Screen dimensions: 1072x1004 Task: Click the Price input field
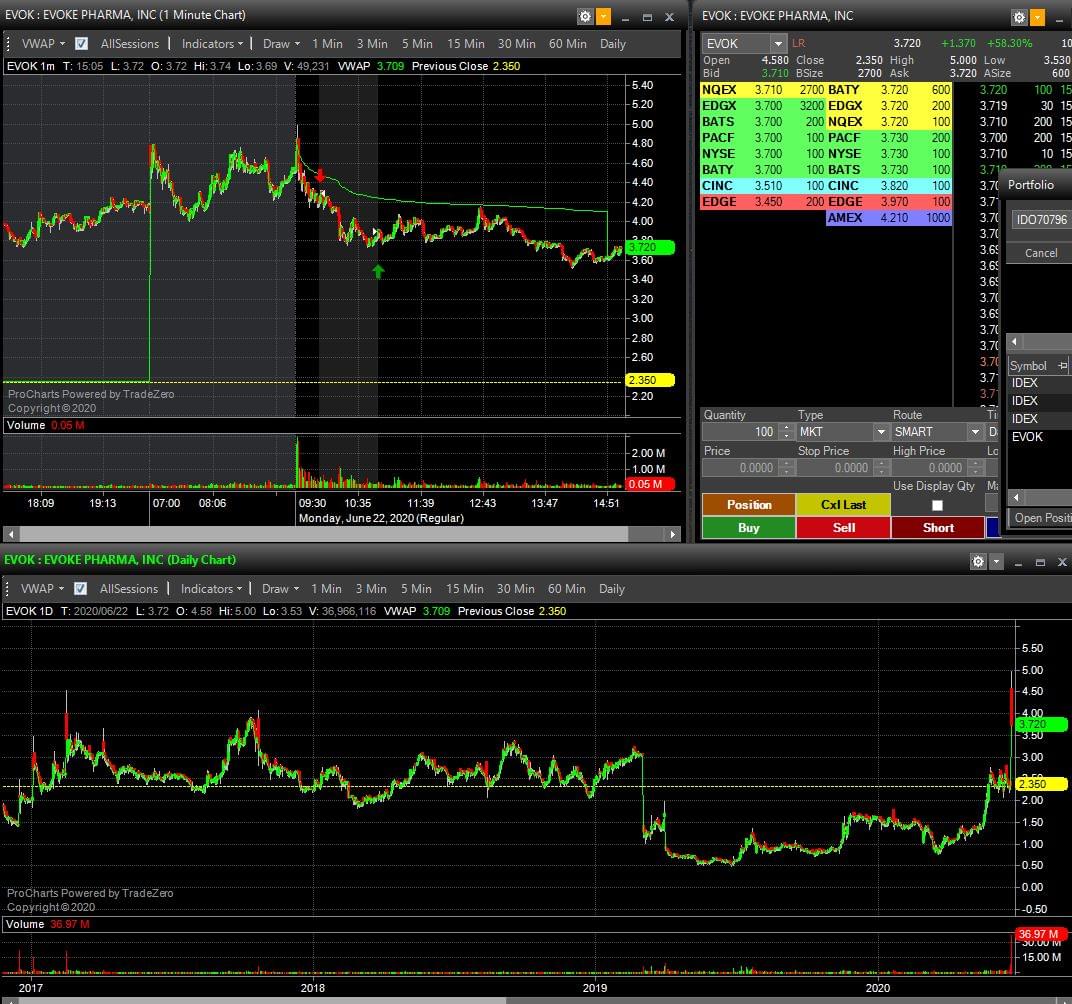click(739, 468)
